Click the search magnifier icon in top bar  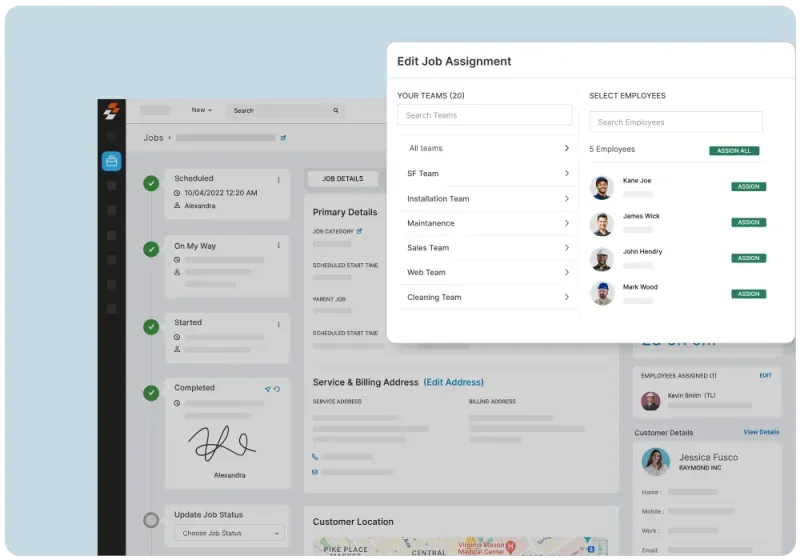coord(335,111)
